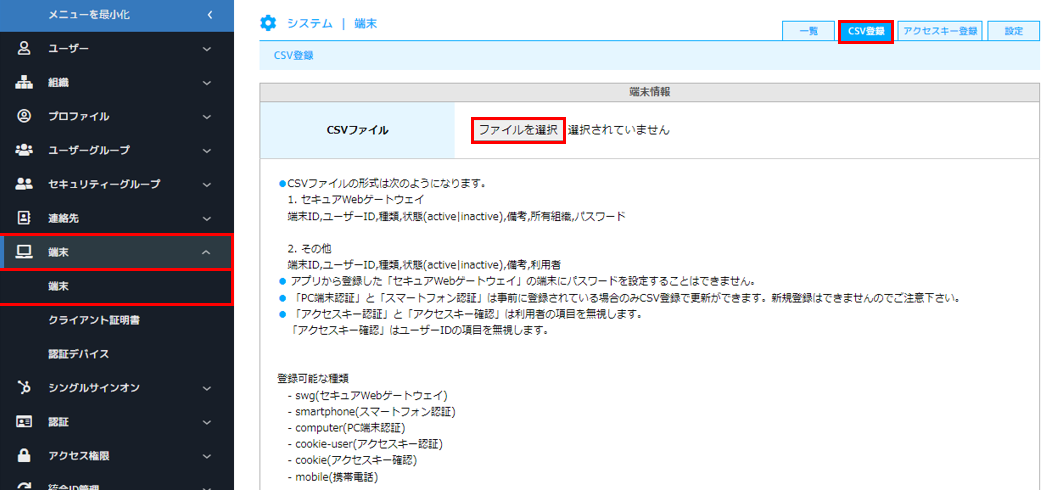Expand the ユーザー menu chevron
Screen dimensions: 1045x490
(207, 49)
